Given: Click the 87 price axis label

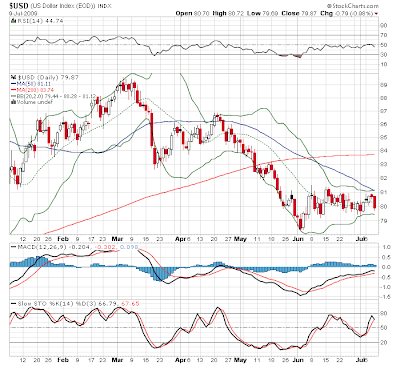Looking at the screenshot, I should point(384,111).
